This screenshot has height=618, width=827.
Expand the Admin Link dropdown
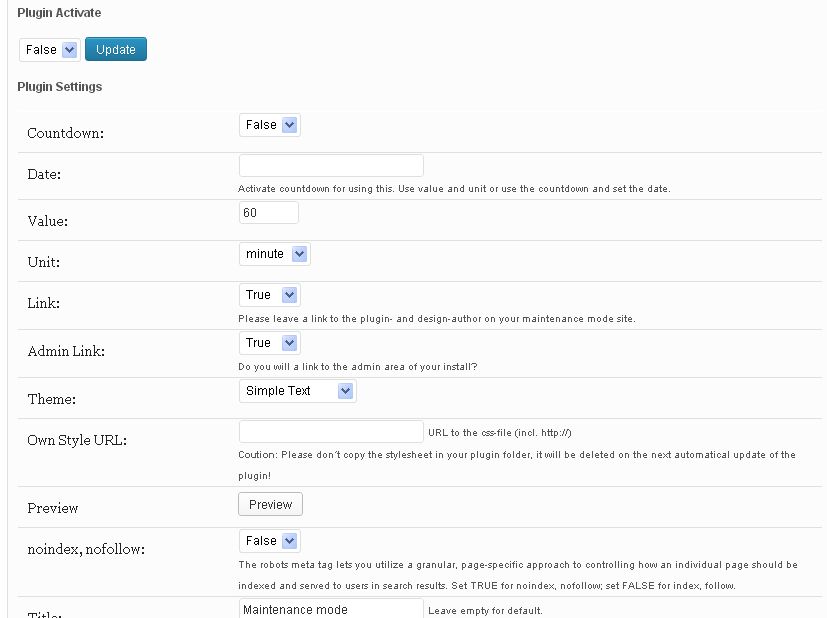[x=269, y=343]
